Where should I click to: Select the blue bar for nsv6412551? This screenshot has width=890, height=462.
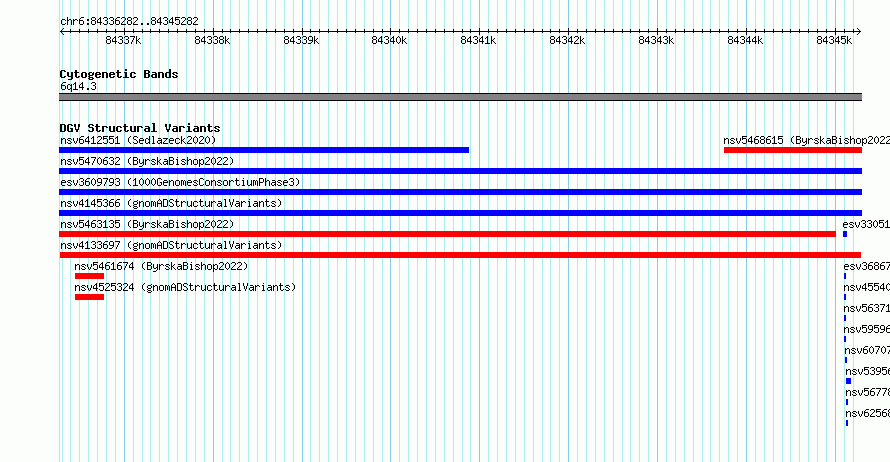264,150
